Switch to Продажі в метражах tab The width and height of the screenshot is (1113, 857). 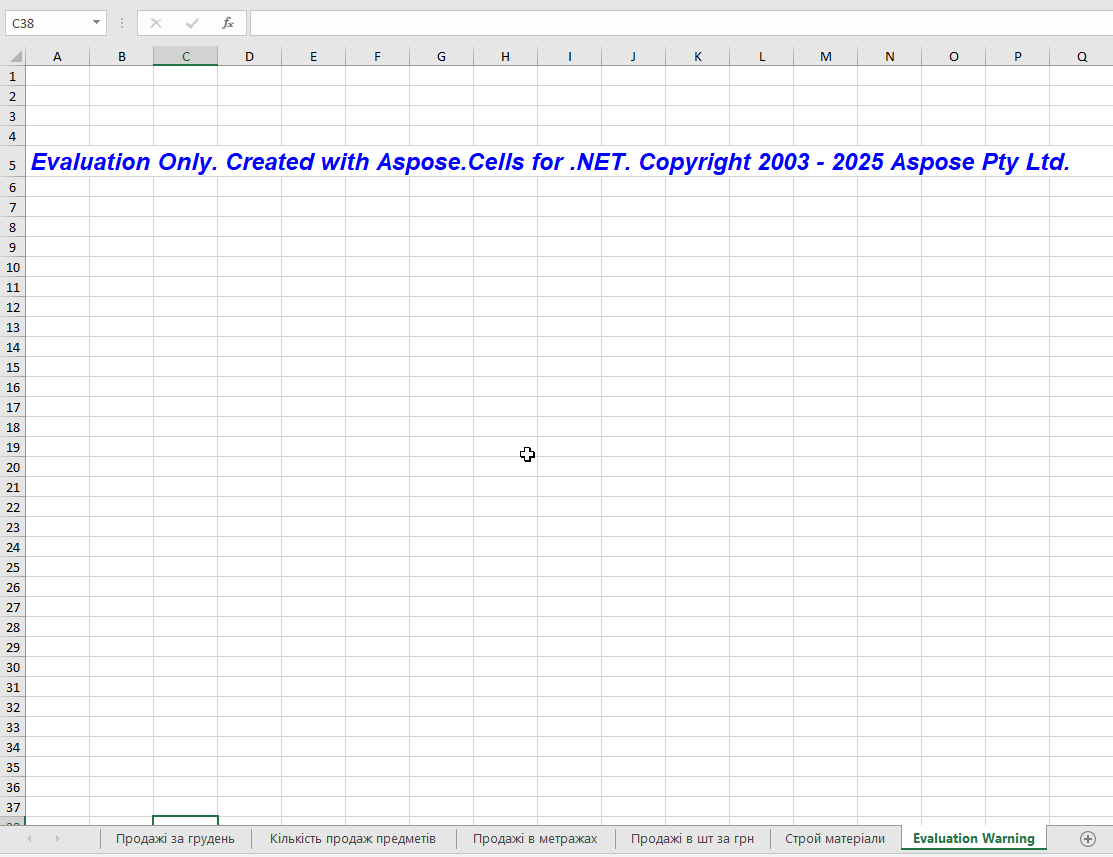535,839
